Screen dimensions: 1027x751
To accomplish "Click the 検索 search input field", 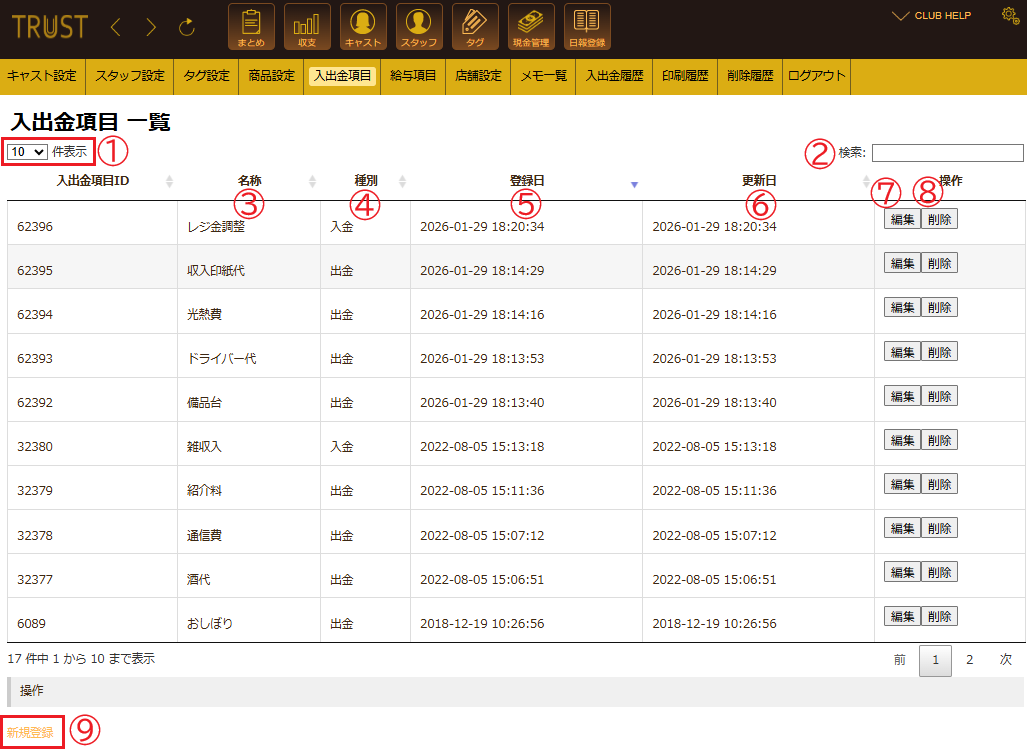I will [947, 153].
